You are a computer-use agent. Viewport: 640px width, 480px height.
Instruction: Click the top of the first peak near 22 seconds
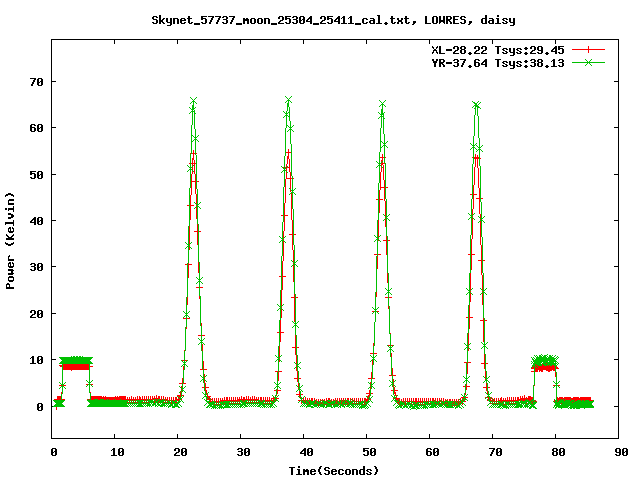coord(193,101)
